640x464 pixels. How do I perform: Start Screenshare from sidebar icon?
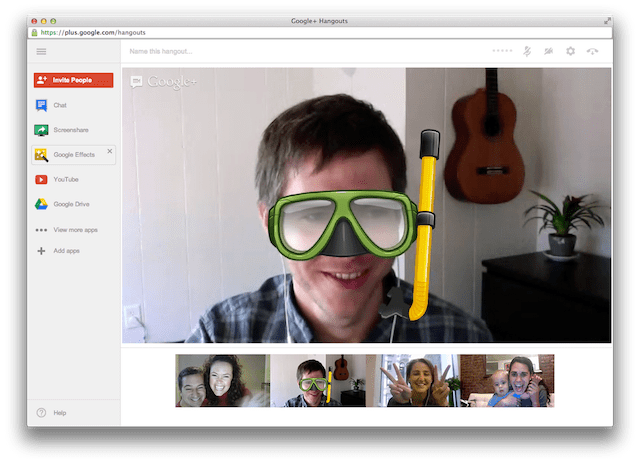41,130
